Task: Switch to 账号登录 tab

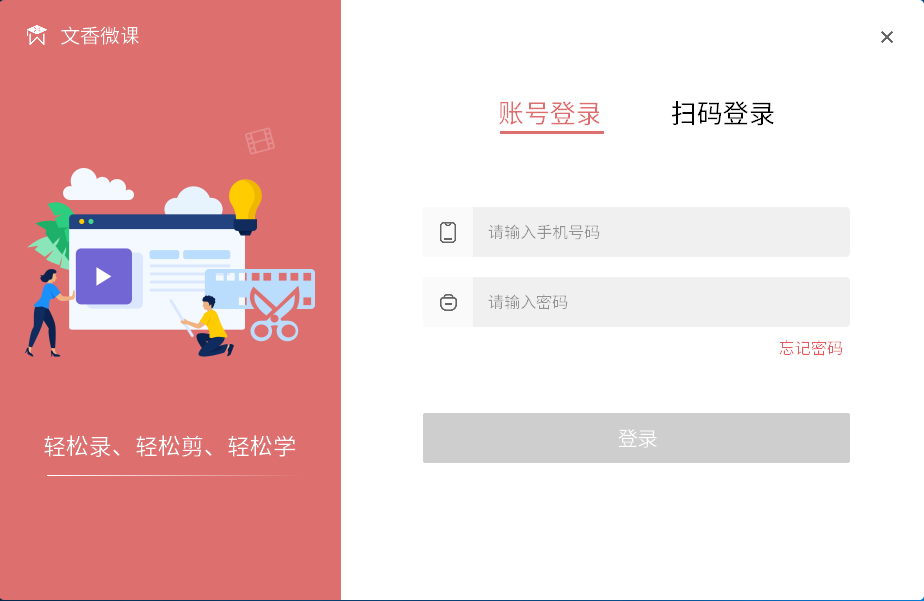Action: pos(550,114)
